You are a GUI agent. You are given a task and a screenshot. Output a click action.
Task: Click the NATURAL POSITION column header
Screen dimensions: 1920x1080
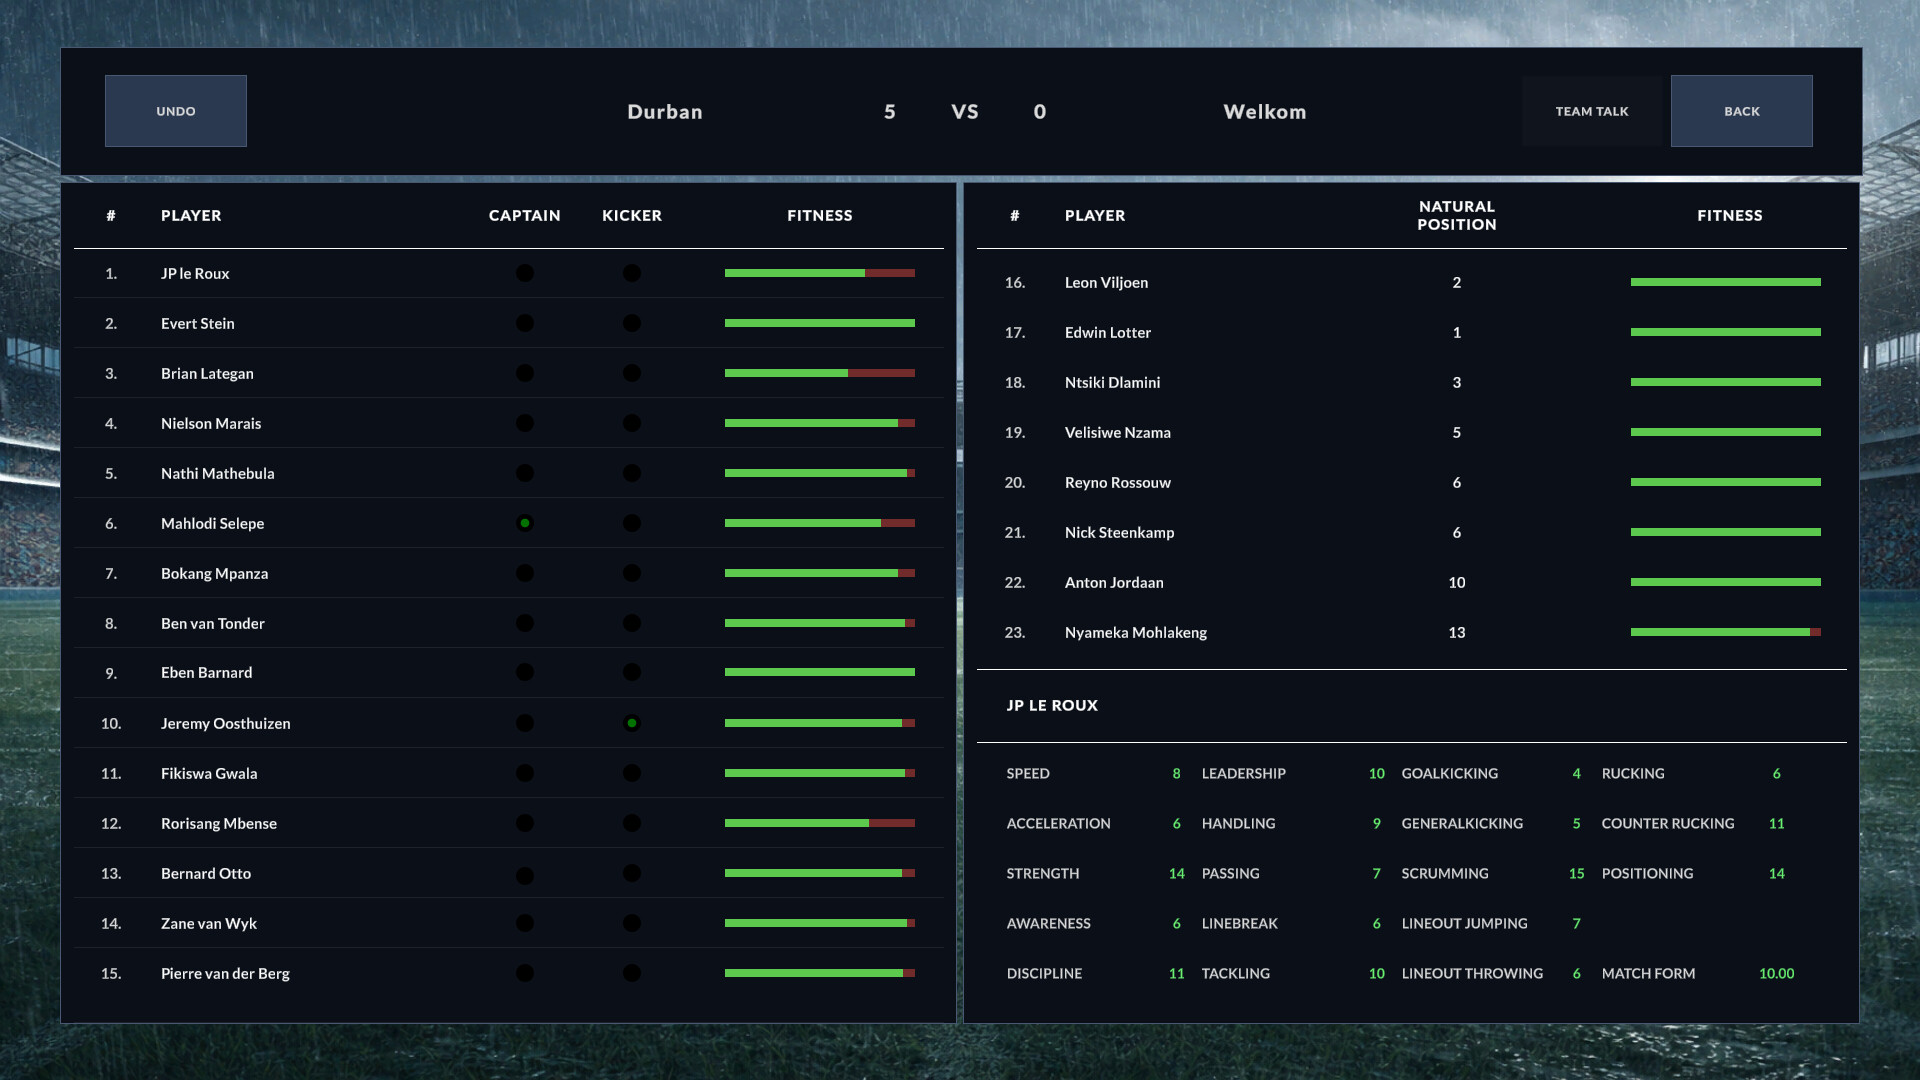tap(1457, 215)
